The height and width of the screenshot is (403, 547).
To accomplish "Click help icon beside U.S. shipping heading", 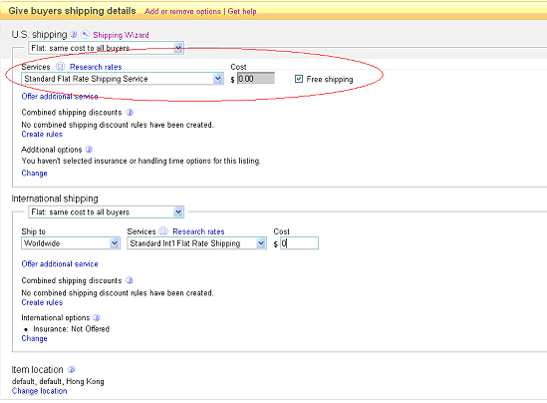I will point(73,35).
